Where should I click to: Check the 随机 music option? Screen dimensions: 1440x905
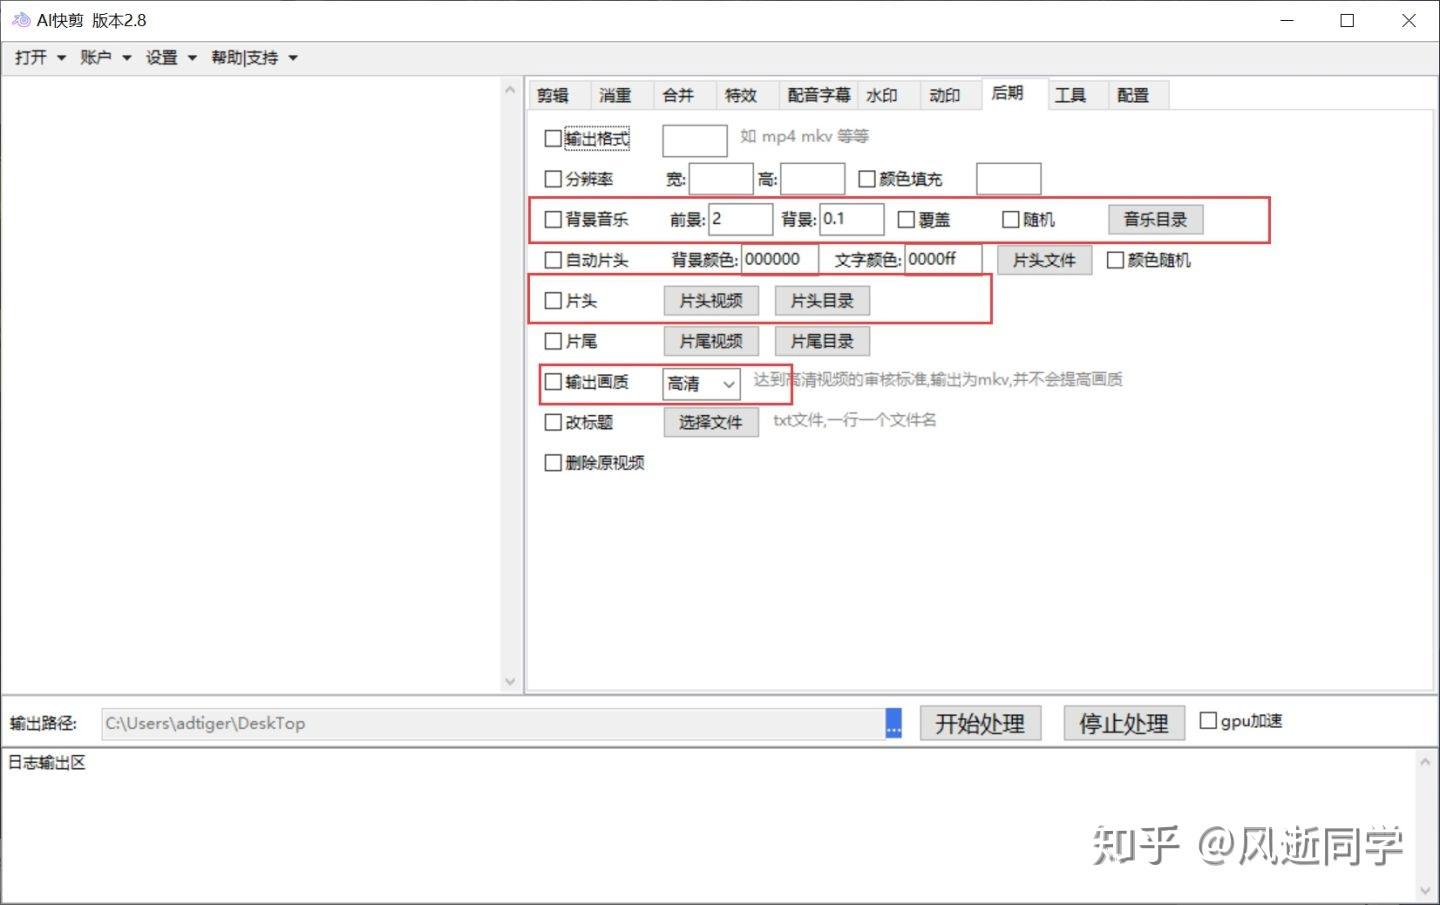pyautogui.click(x=1011, y=219)
